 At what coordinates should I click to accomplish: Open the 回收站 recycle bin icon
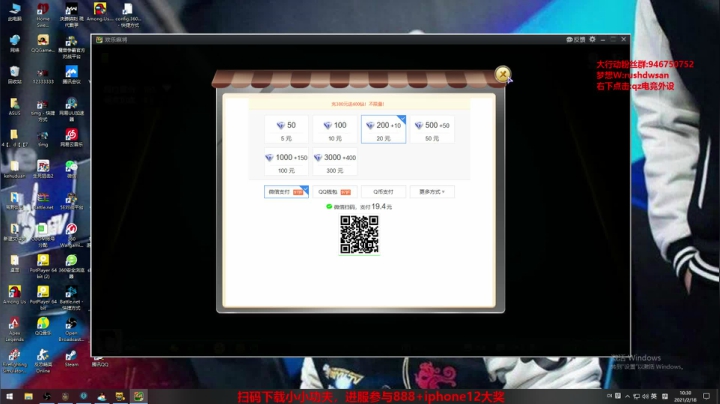14,75
